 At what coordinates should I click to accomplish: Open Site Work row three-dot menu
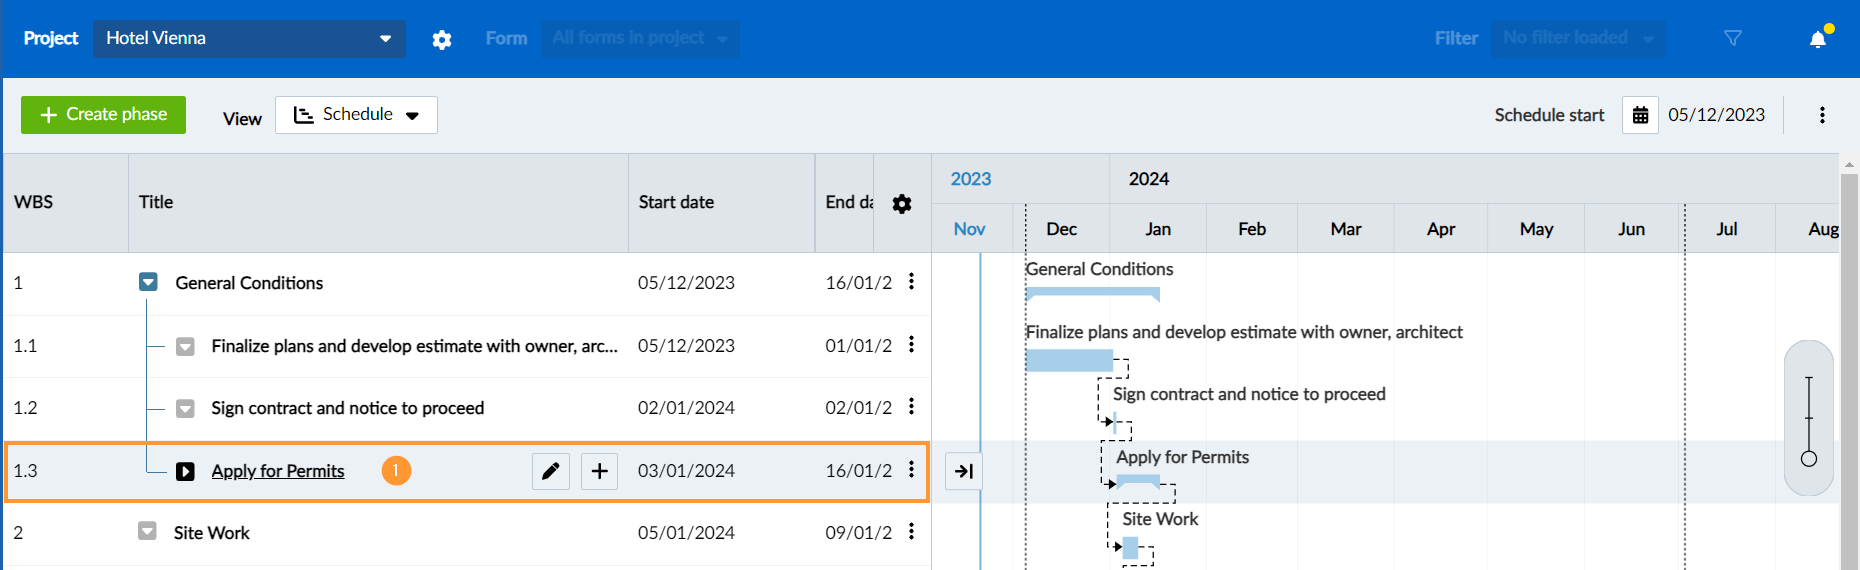coord(911,532)
